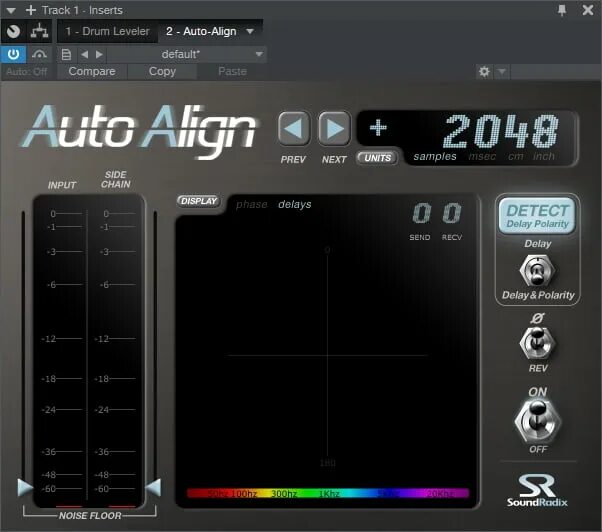Viewport: 602px width, 532px height.
Task: Switch display to delays
Action: click(295, 205)
